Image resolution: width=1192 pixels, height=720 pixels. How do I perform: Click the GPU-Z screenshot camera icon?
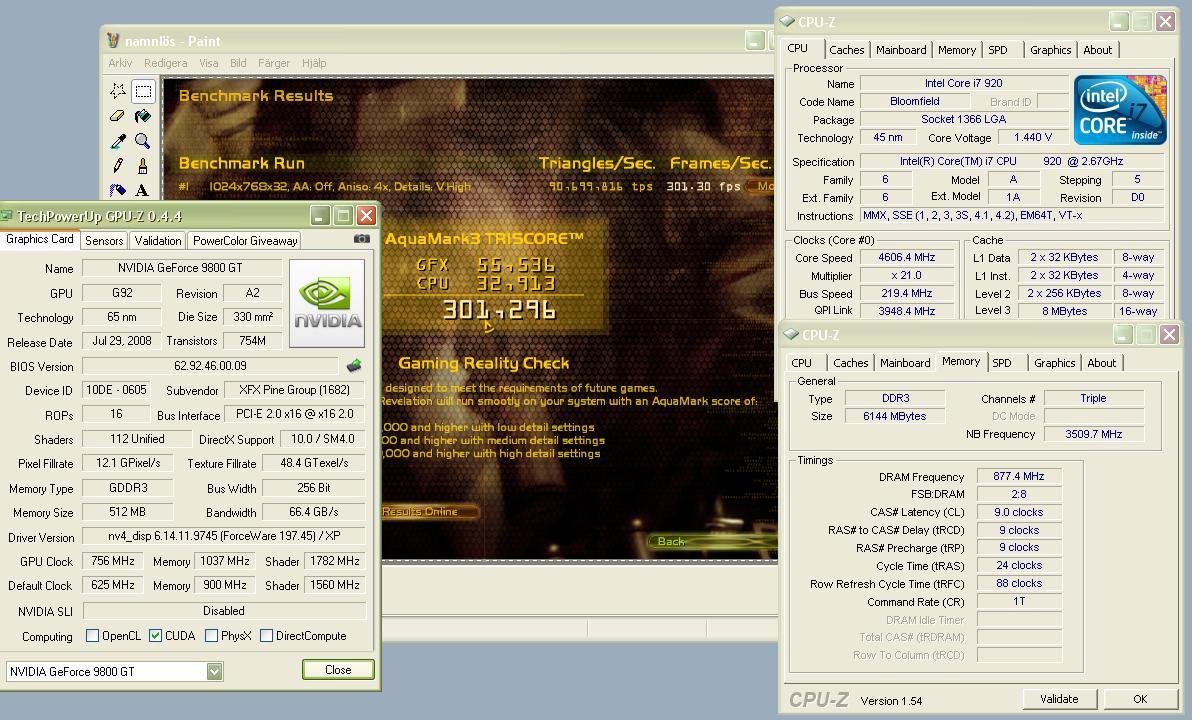(x=362, y=239)
